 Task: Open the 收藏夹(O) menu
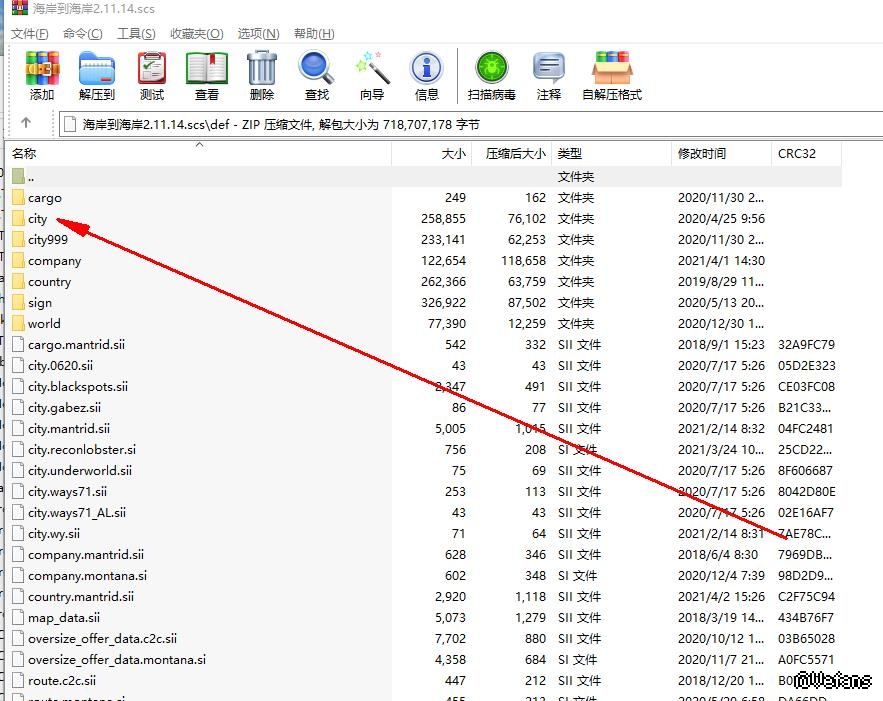click(x=196, y=34)
